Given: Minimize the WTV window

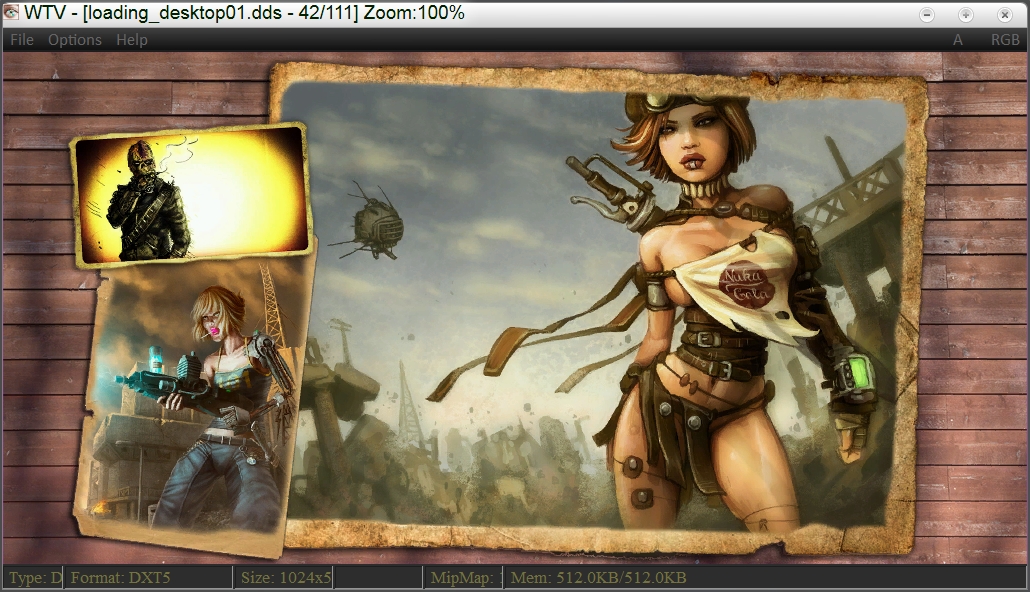Looking at the screenshot, I should [927, 14].
